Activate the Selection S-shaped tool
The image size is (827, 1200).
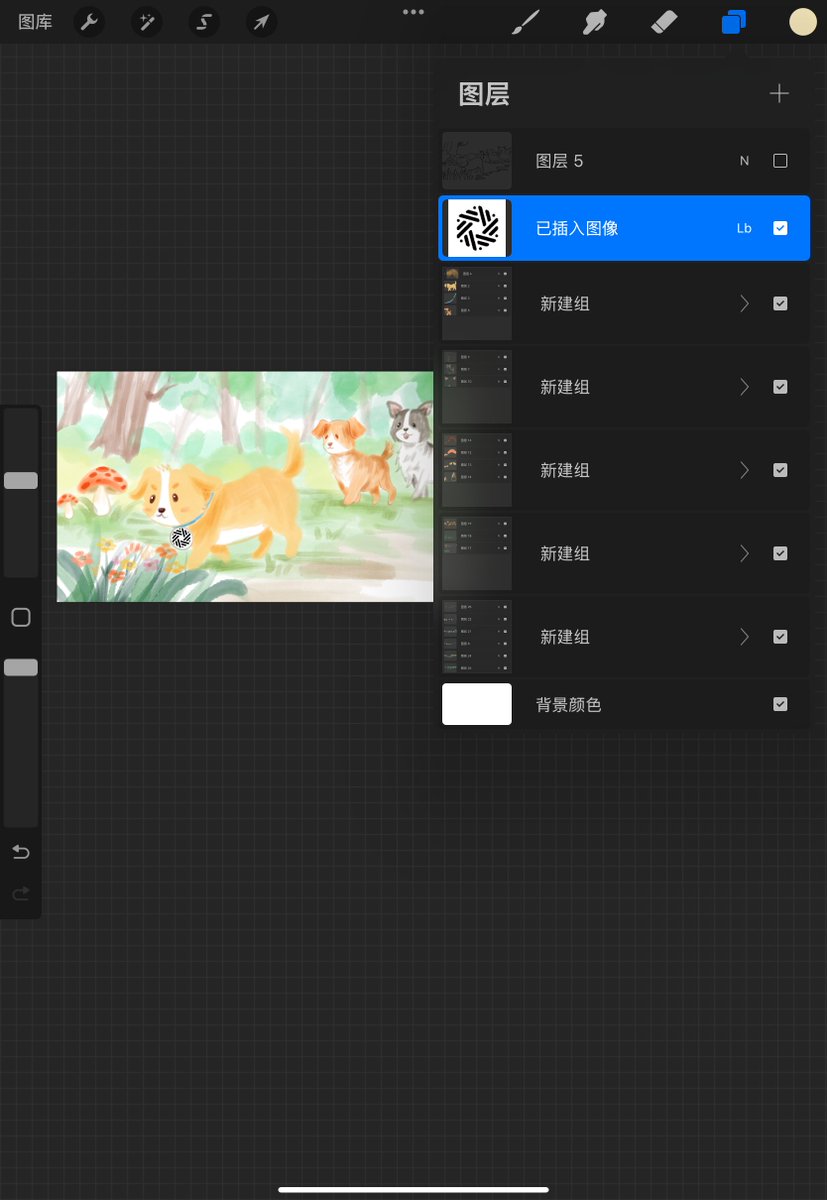(x=204, y=22)
